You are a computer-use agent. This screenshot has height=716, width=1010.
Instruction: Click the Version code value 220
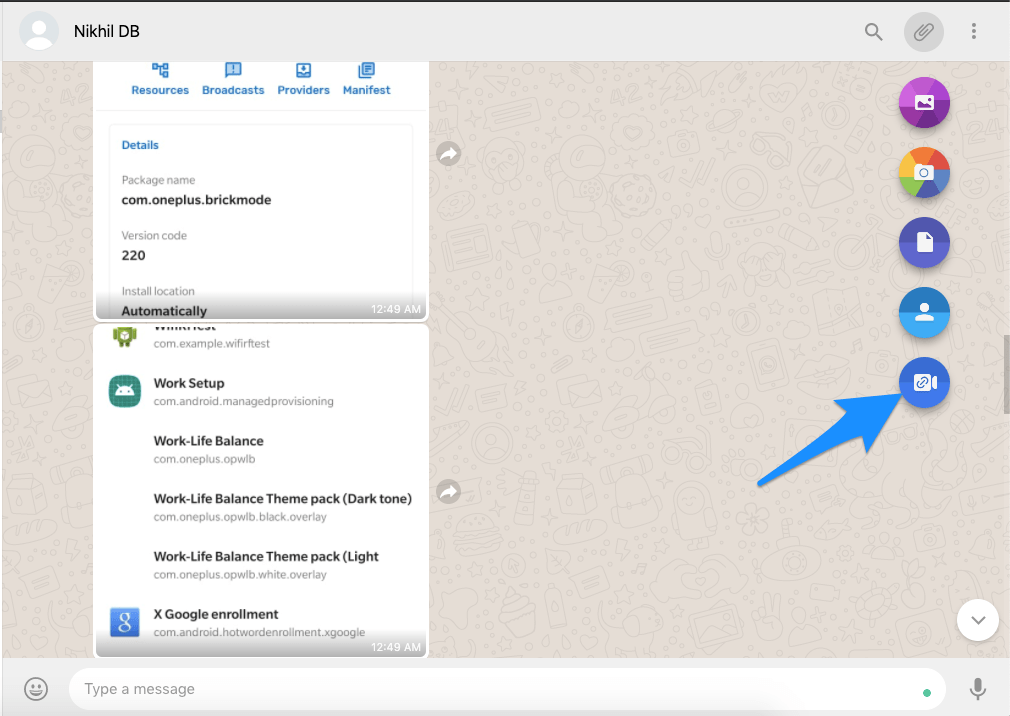[x=133, y=256]
